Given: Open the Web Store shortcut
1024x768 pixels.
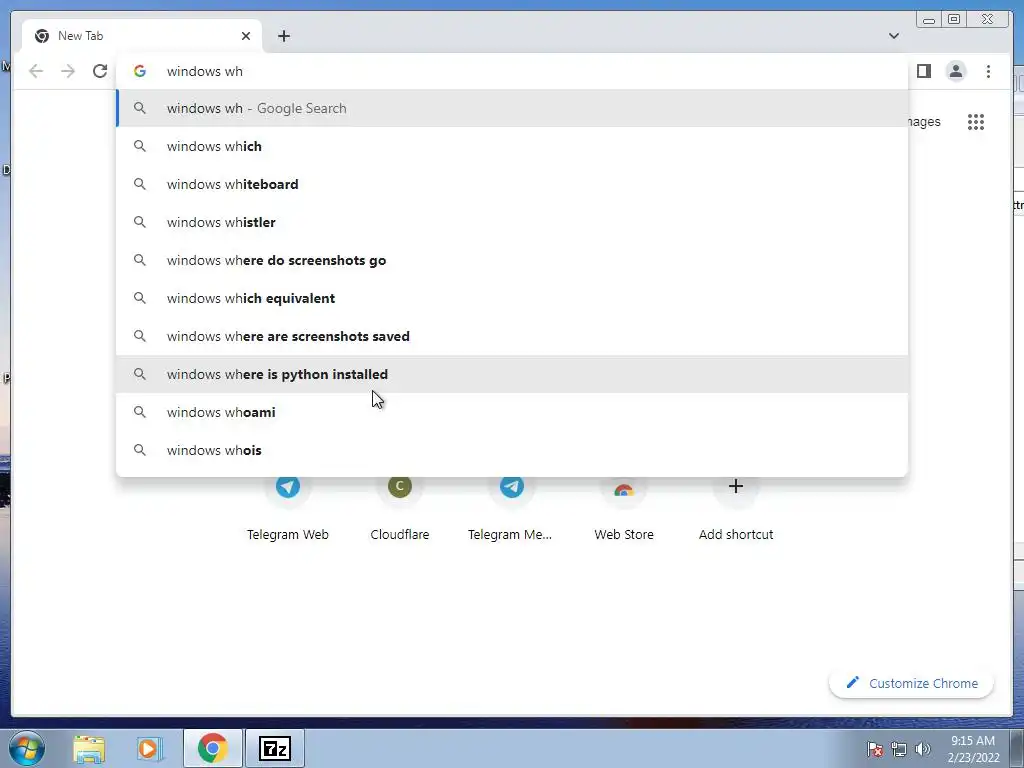Looking at the screenshot, I should pos(624,509).
